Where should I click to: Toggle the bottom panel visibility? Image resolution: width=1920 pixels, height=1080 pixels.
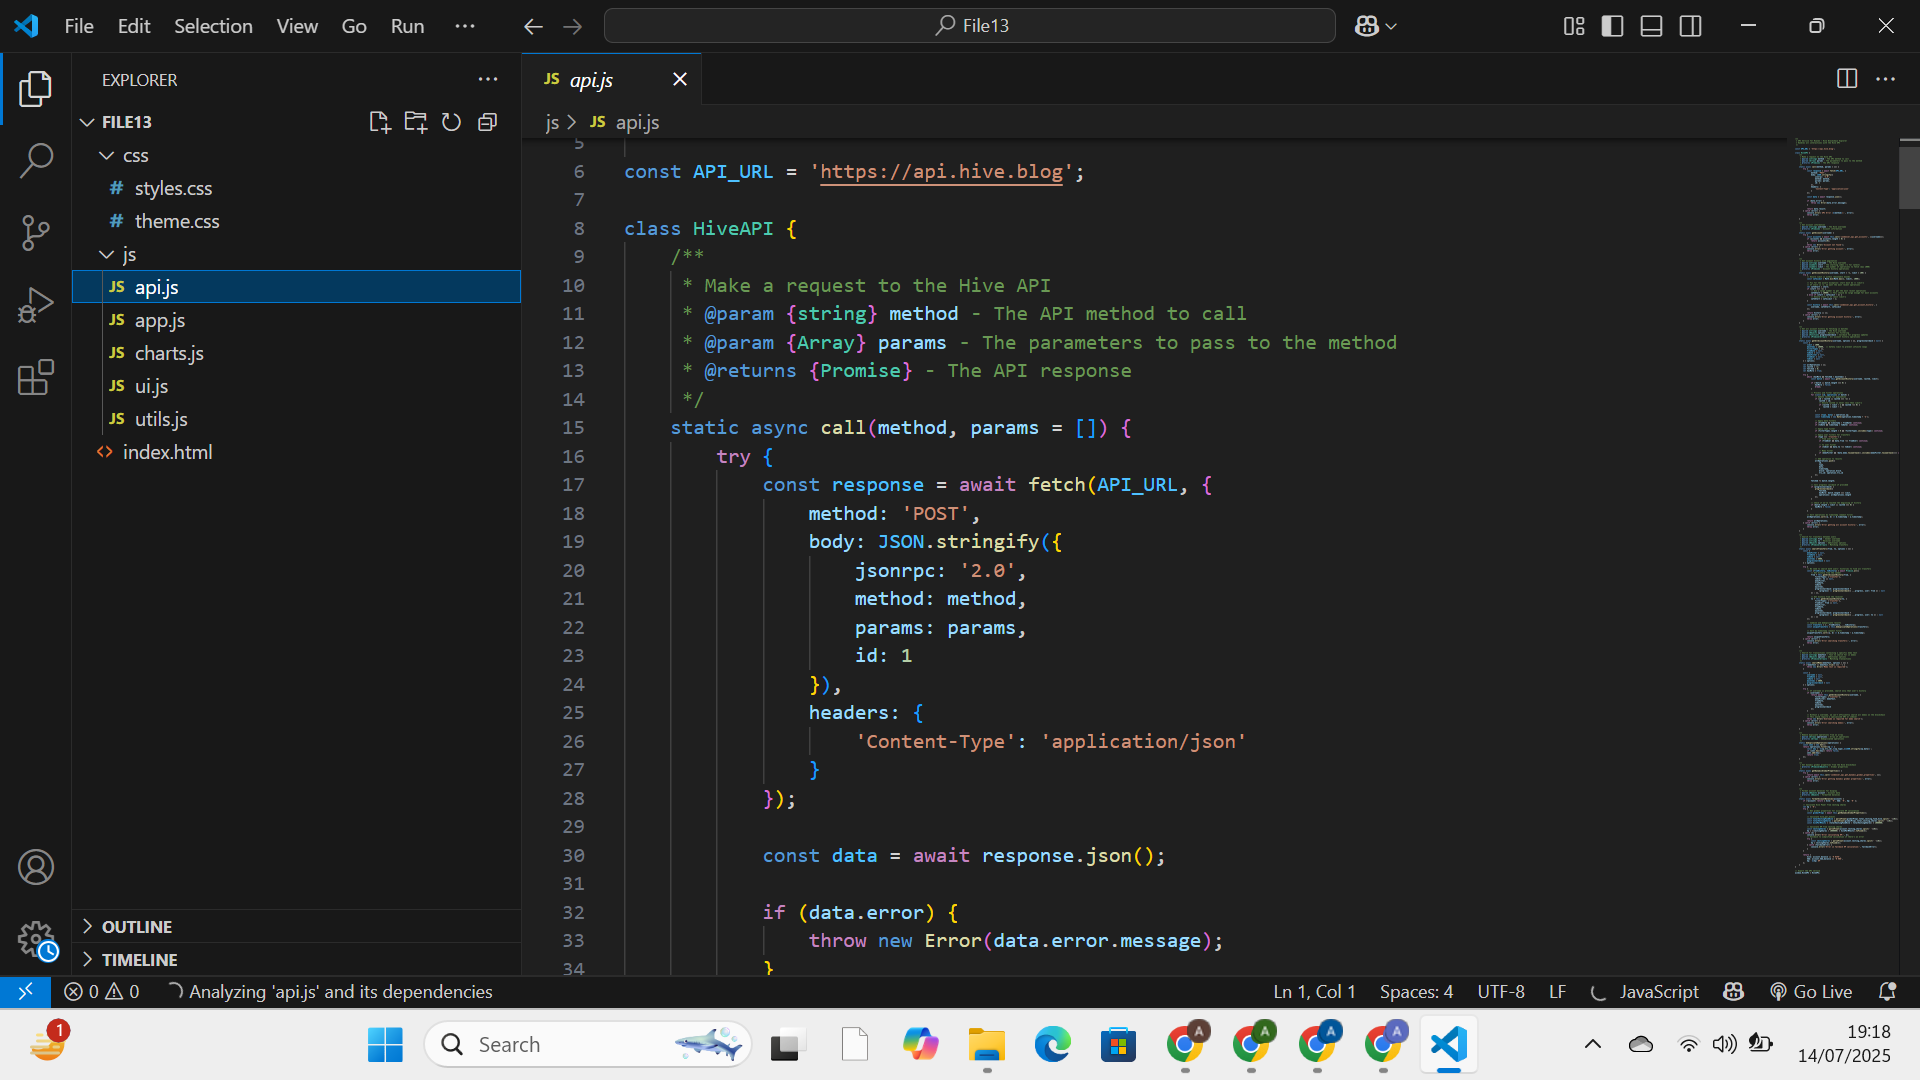[1651, 26]
